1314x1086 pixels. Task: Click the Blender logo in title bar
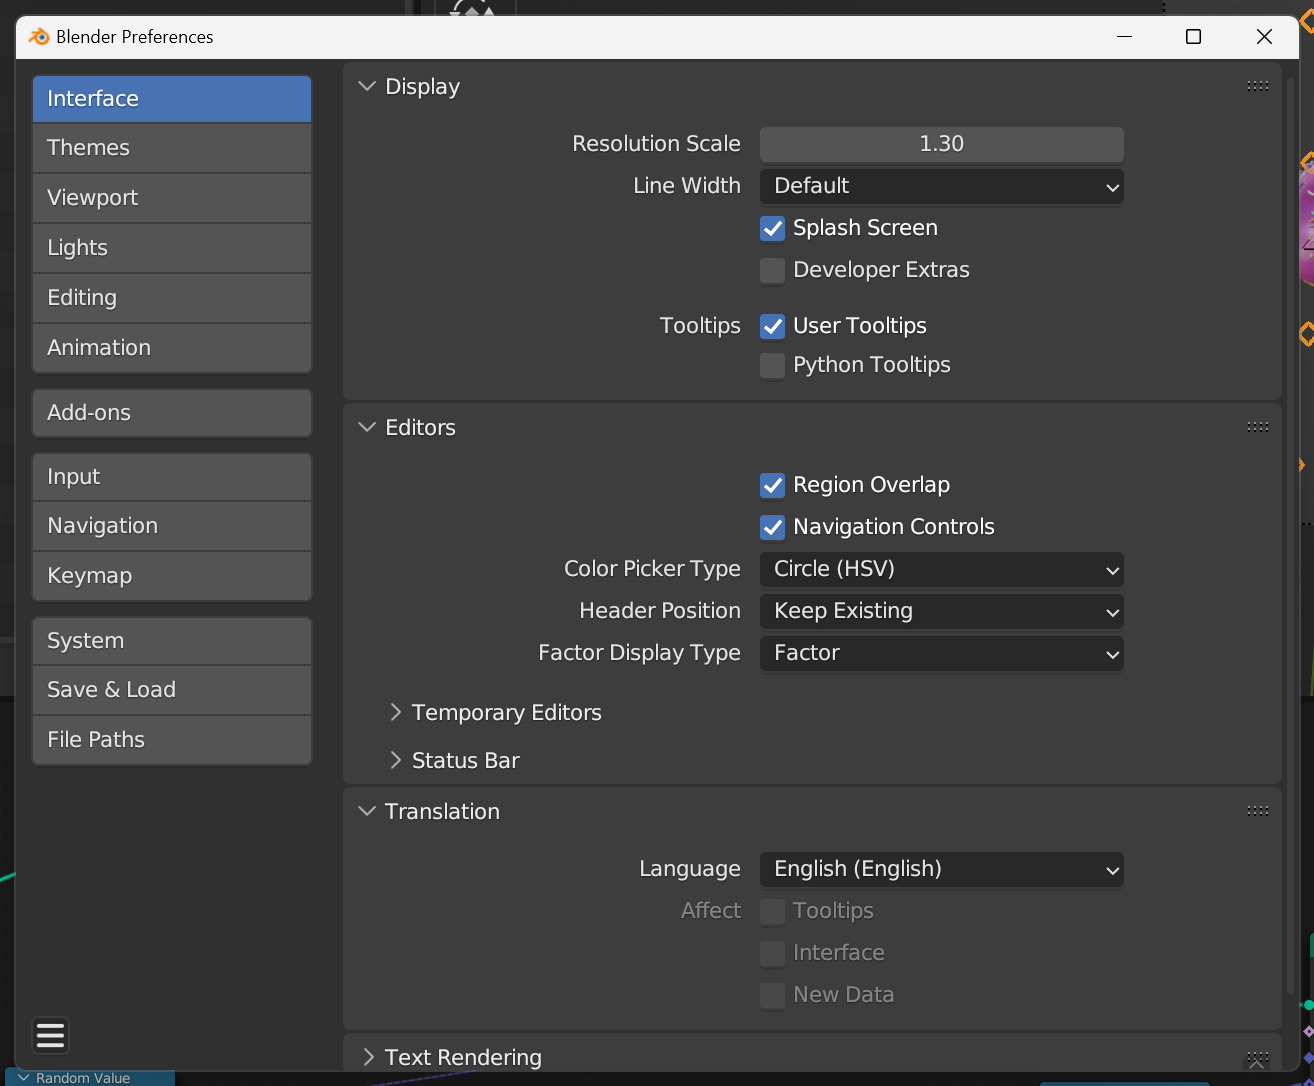(39, 37)
